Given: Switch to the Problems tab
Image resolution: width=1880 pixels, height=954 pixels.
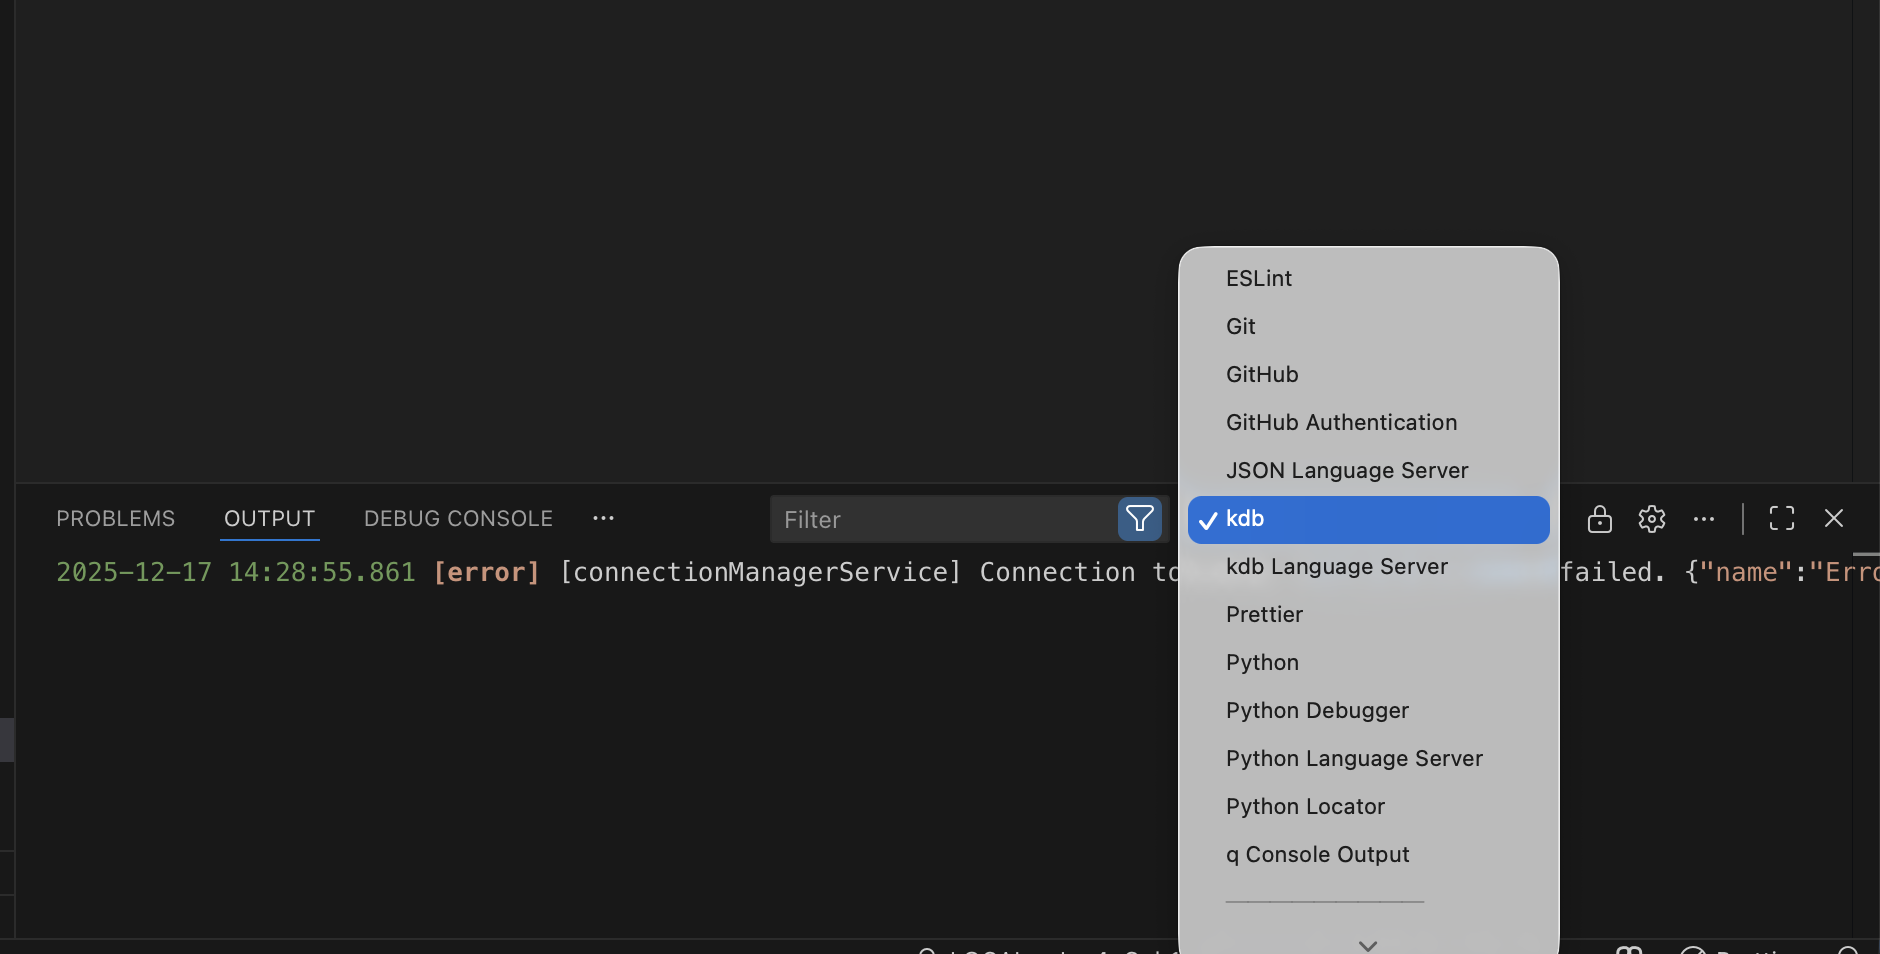Looking at the screenshot, I should coord(115,518).
